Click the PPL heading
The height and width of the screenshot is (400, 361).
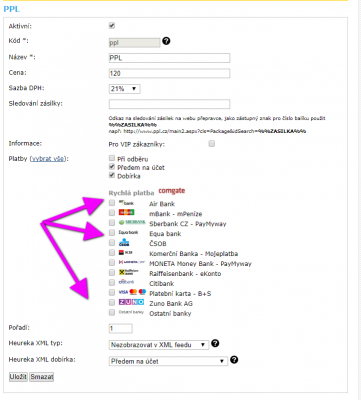(12, 9)
